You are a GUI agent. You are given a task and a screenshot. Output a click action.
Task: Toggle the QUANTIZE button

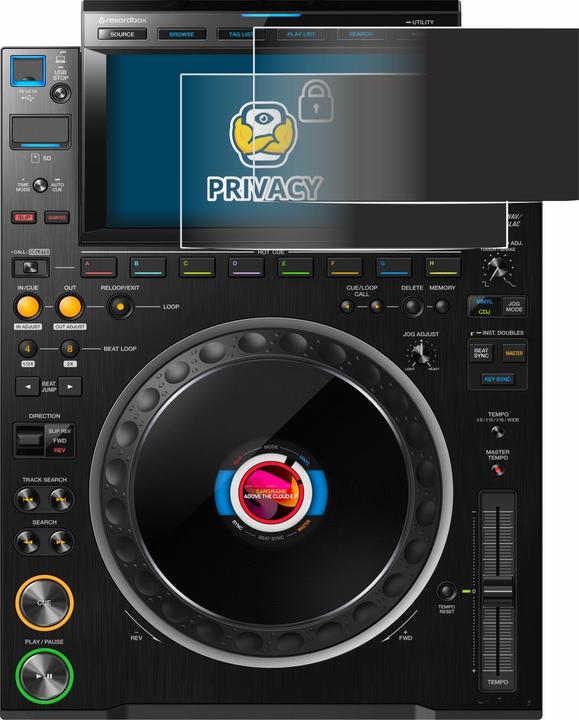(x=57, y=217)
